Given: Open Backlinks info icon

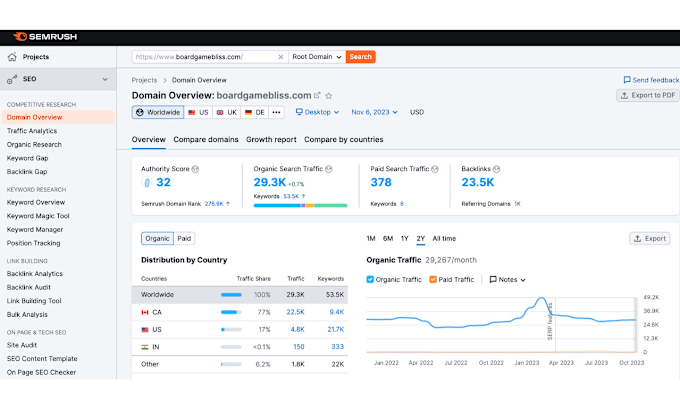Looking at the screenshot, I should pos(497,169).
